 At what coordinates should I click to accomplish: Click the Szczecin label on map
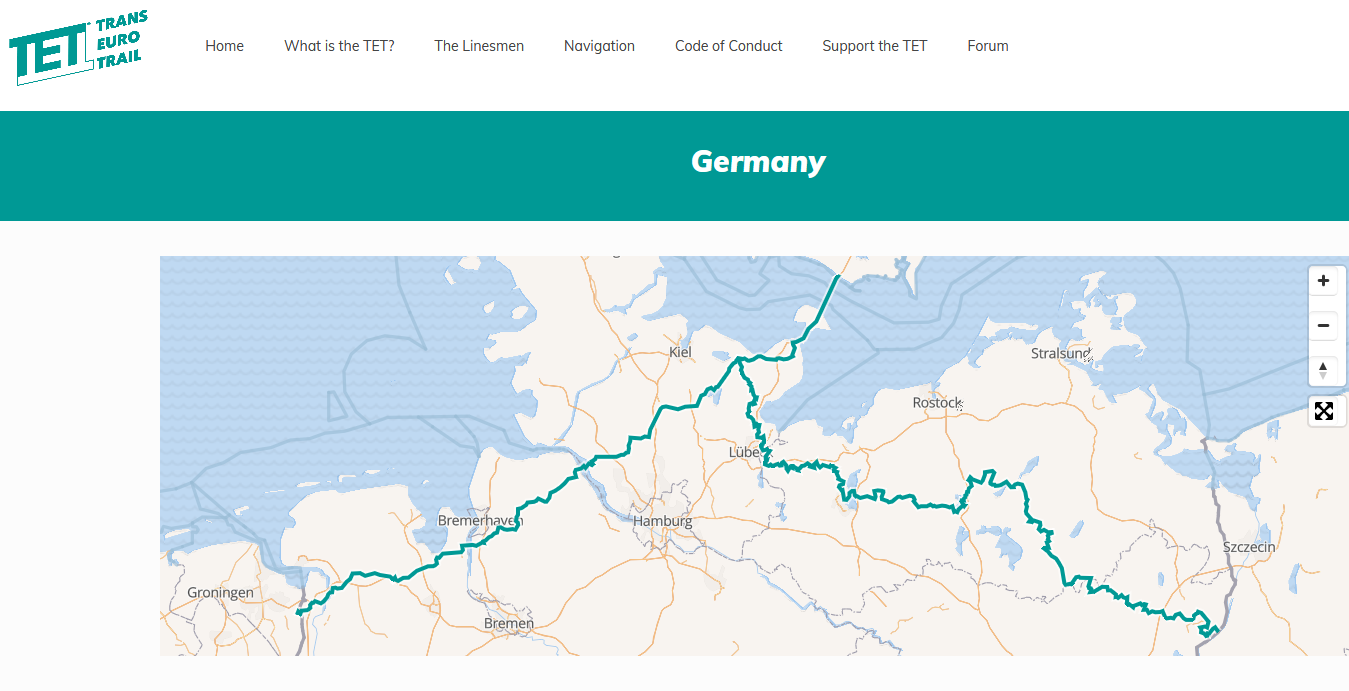(1249, 547)
